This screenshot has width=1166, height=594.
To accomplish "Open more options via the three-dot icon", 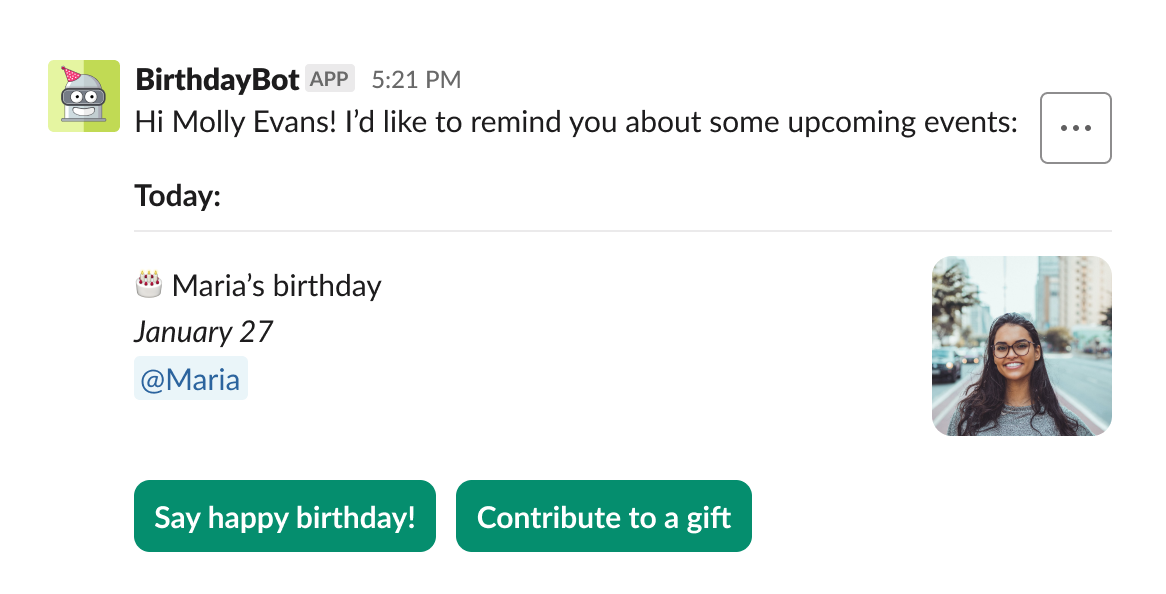I will click(x=1075, y=128).
